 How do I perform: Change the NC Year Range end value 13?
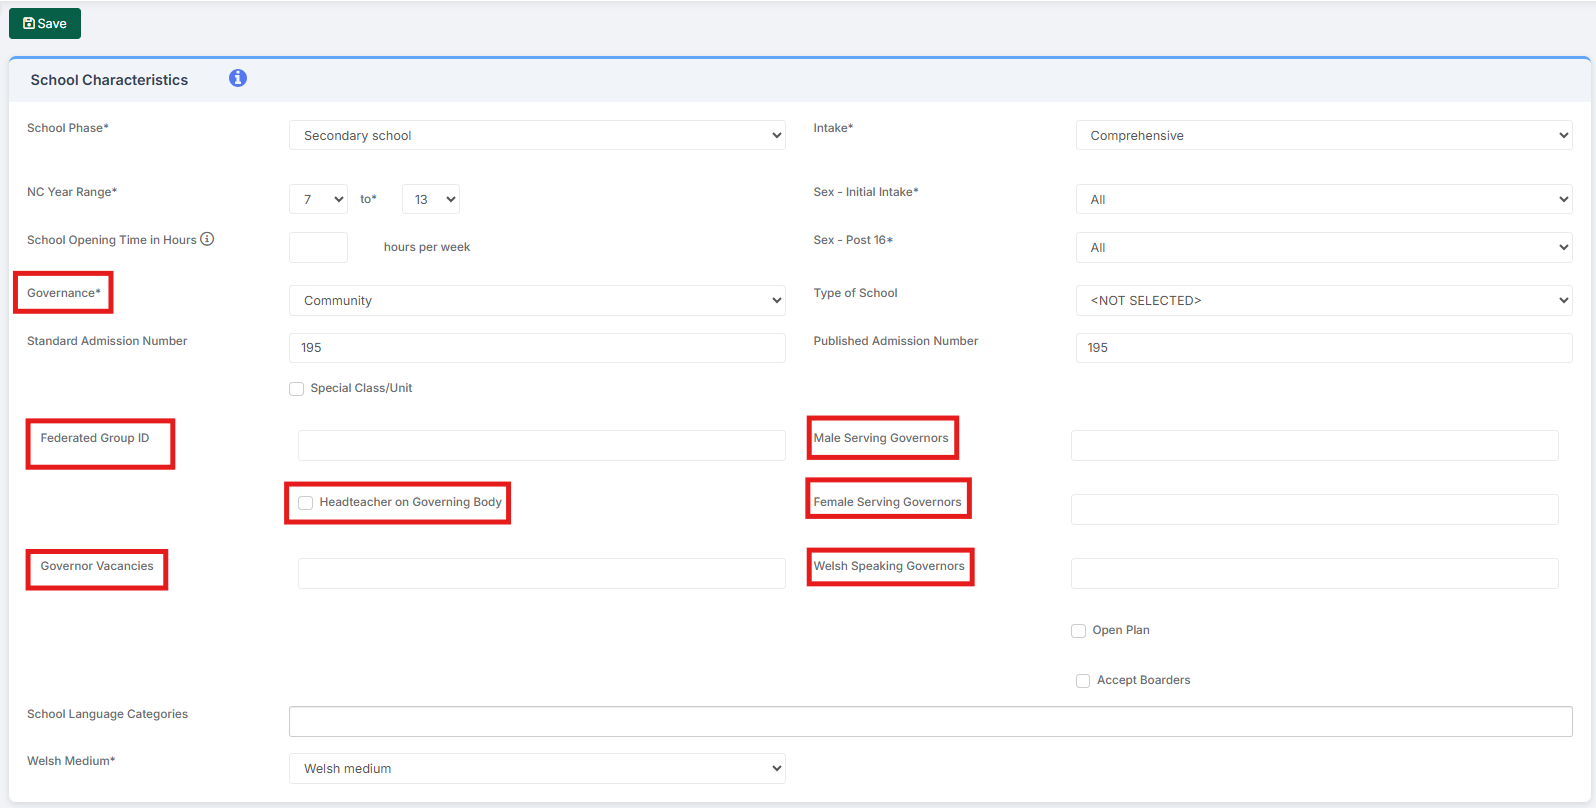(431, 199)
